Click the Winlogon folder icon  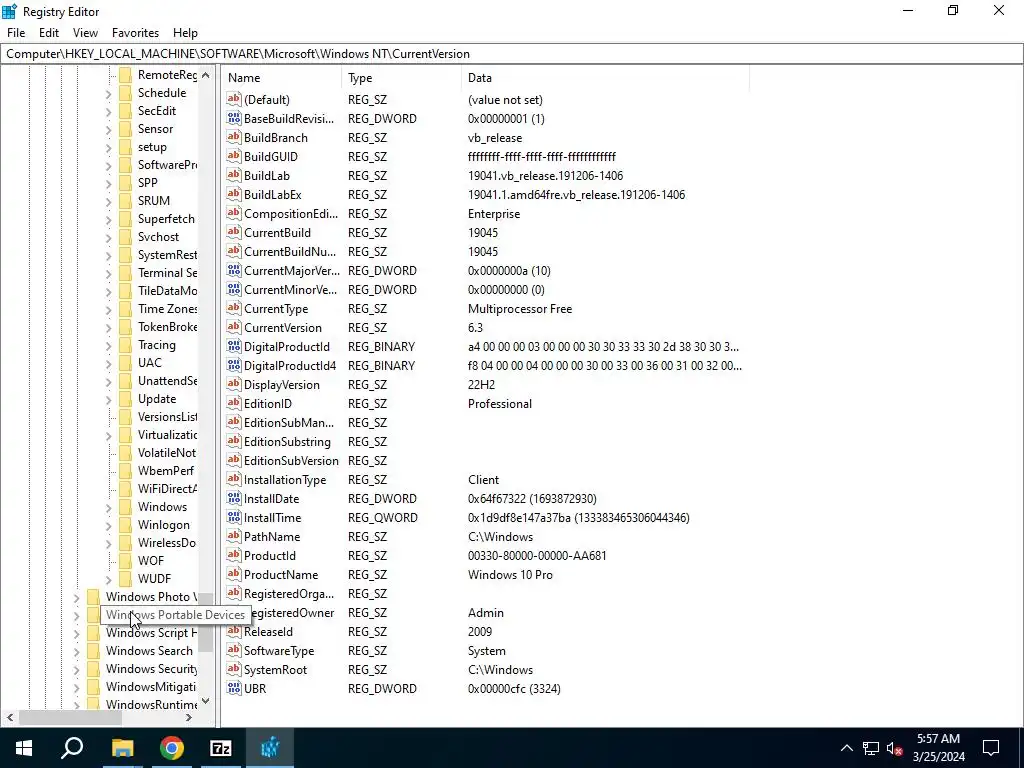(125, 525)
